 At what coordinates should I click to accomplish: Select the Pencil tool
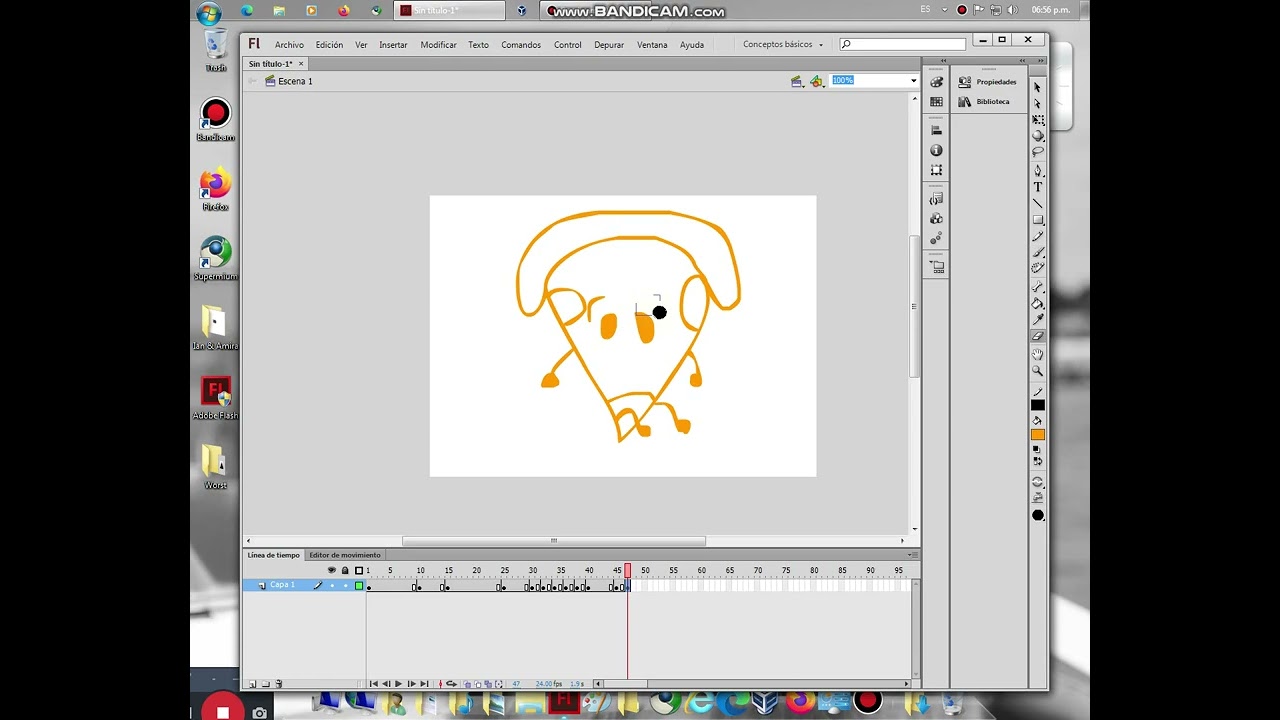pos(1038,236)
